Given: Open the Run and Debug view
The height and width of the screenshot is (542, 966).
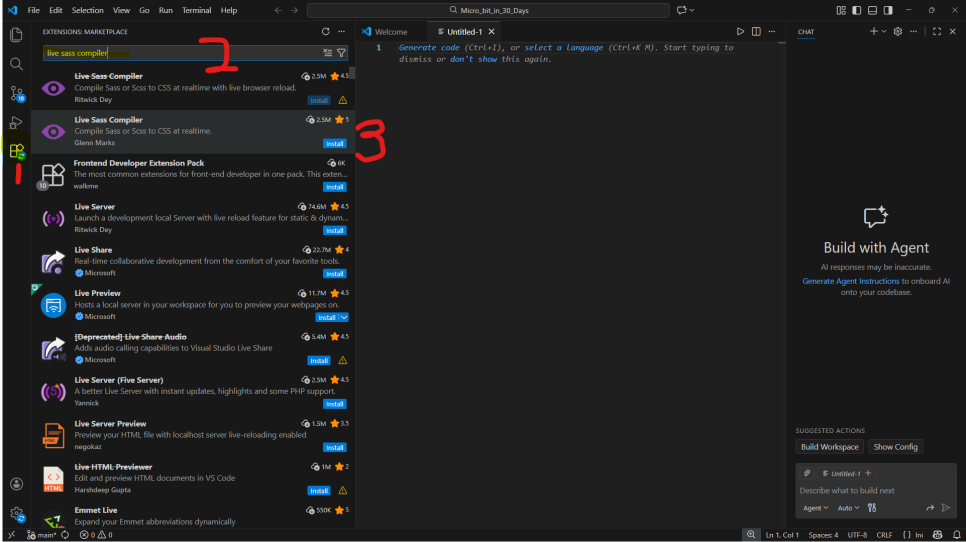Looking at the screenshot, I should (16, 123).
